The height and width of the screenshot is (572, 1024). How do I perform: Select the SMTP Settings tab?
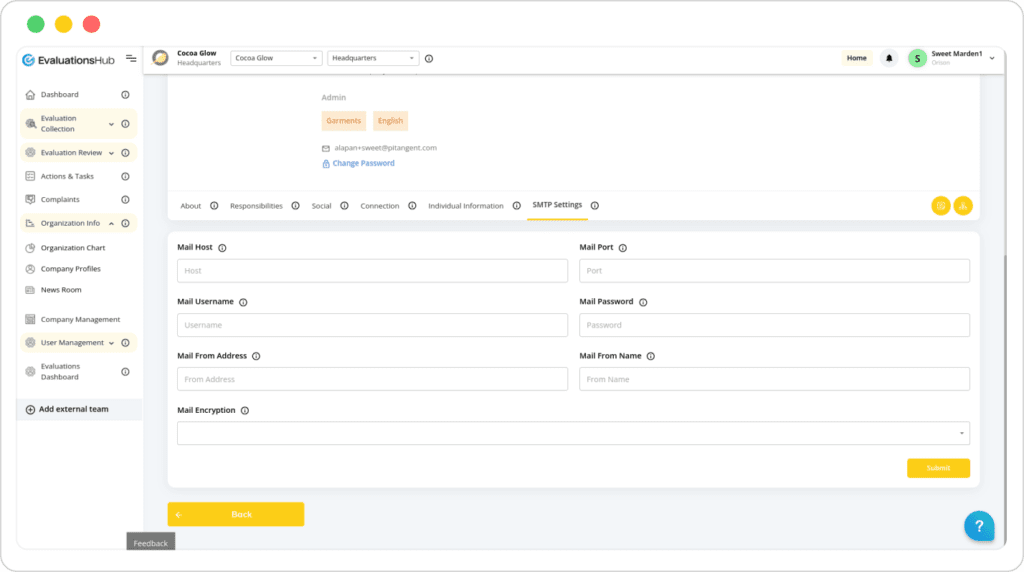(x=557, y=205)
